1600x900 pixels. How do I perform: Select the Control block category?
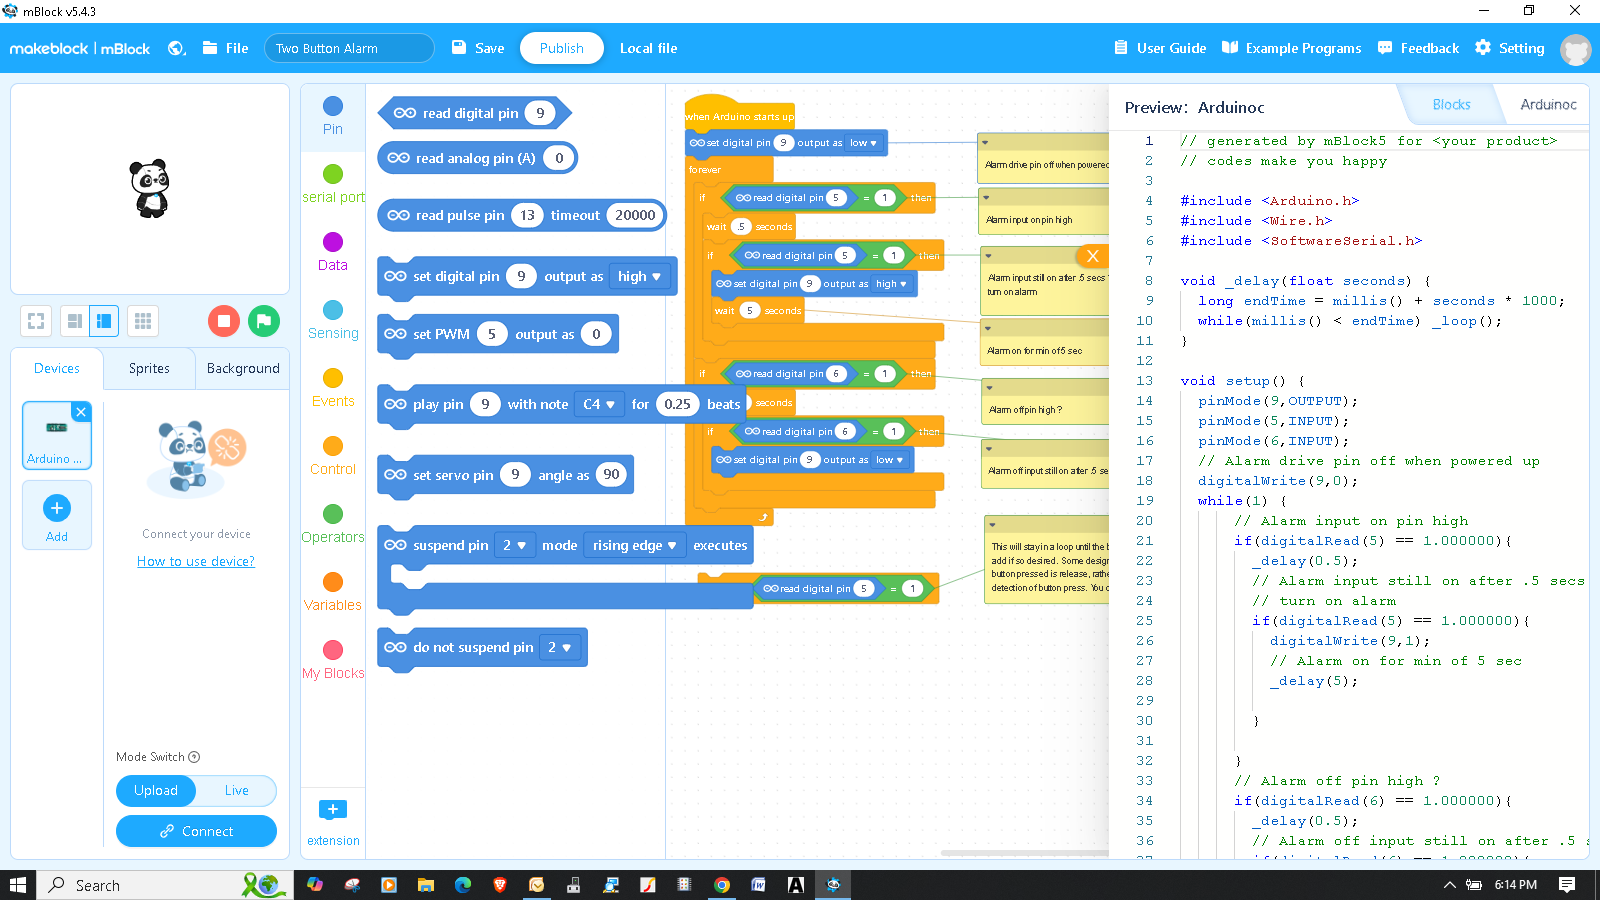point(333,456)
